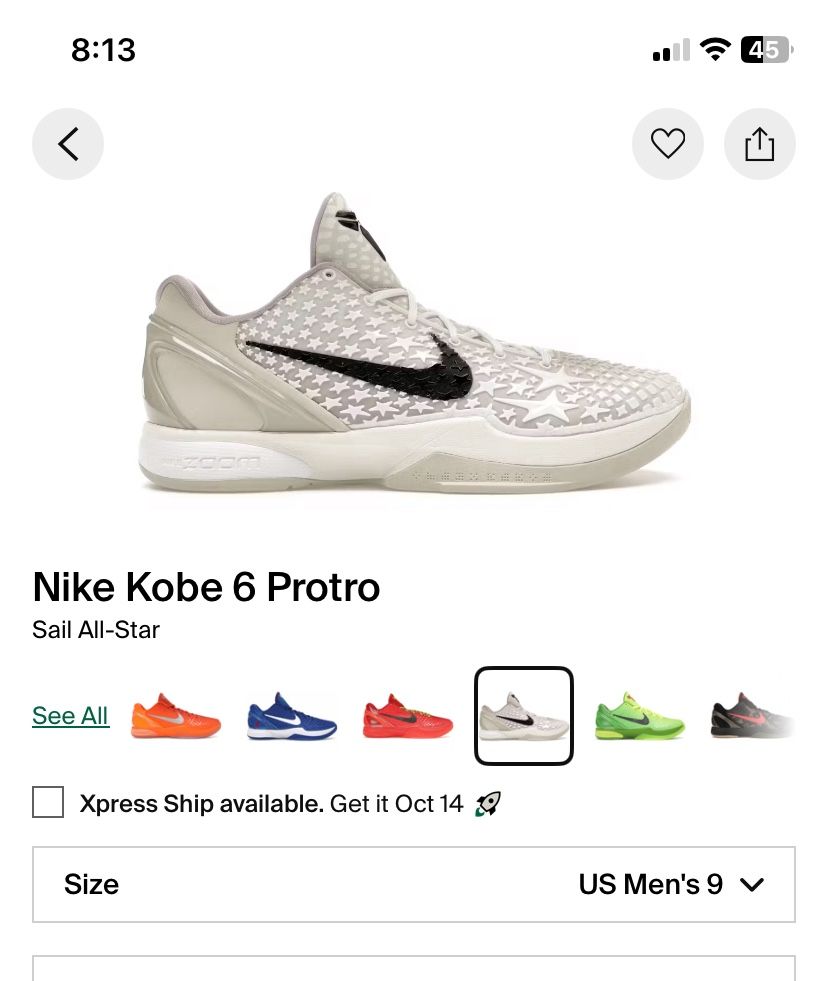Open the share sheet icon
The width and height of the screenshot is (828, 981).
click(760, 145)
